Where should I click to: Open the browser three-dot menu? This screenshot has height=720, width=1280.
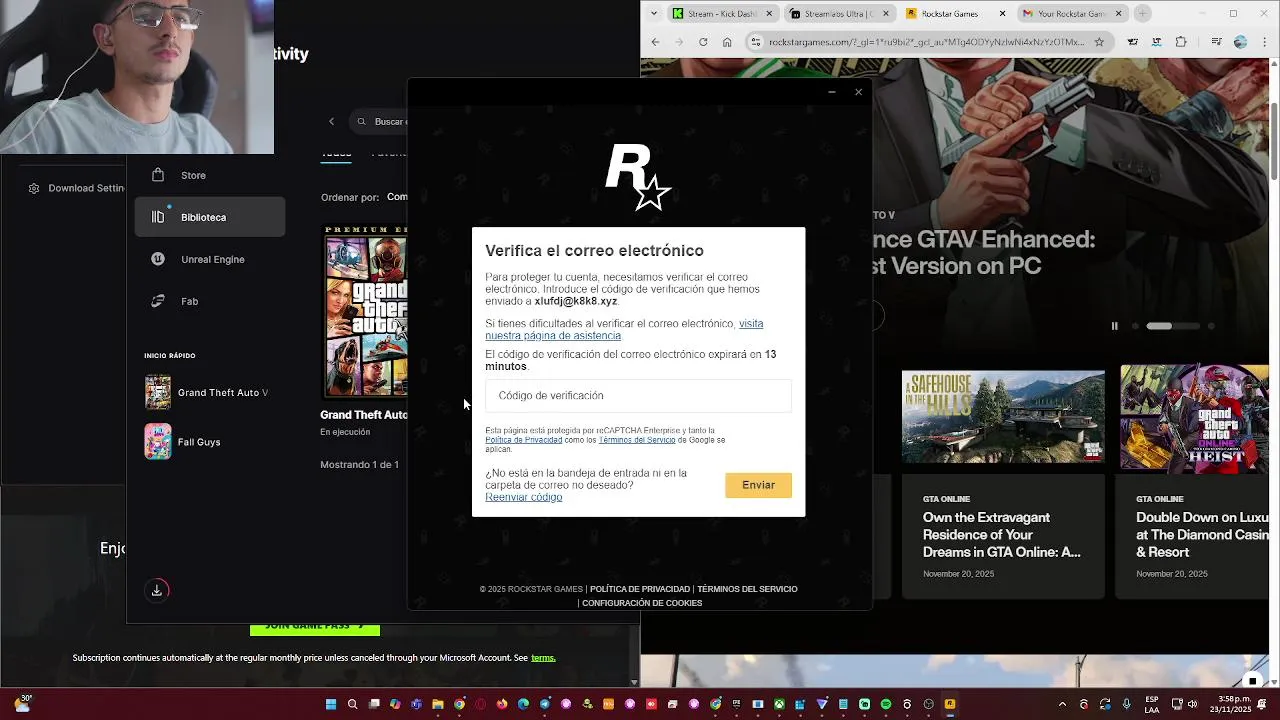point(1264,42)
